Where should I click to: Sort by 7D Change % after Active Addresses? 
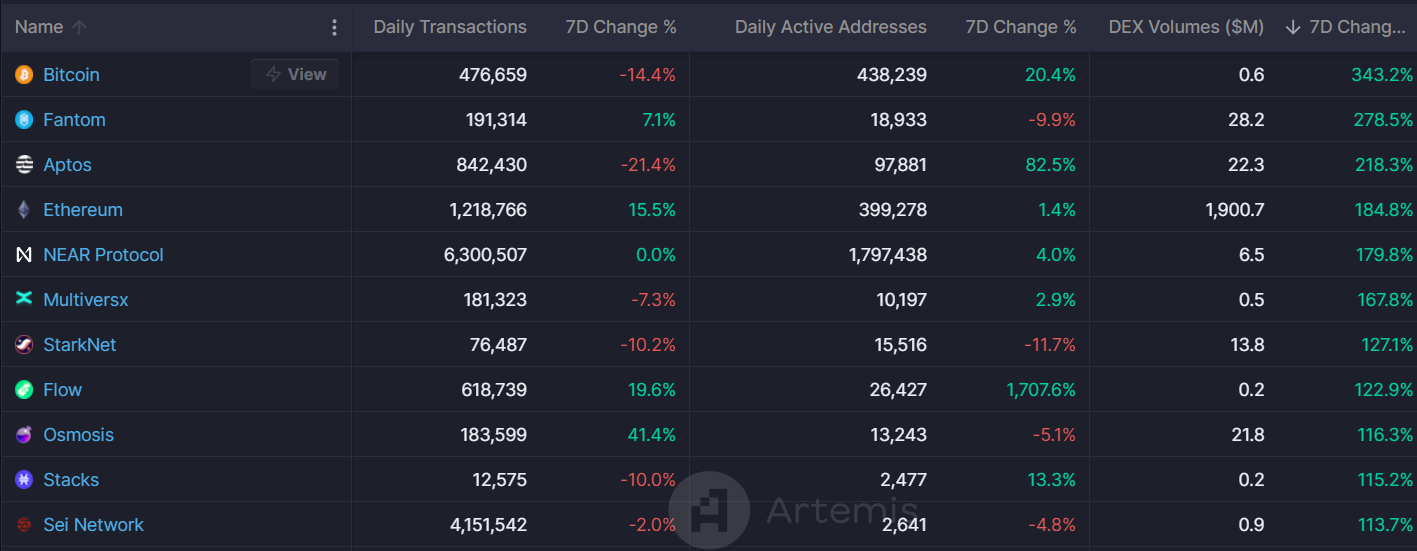(x=1021, y=27)
